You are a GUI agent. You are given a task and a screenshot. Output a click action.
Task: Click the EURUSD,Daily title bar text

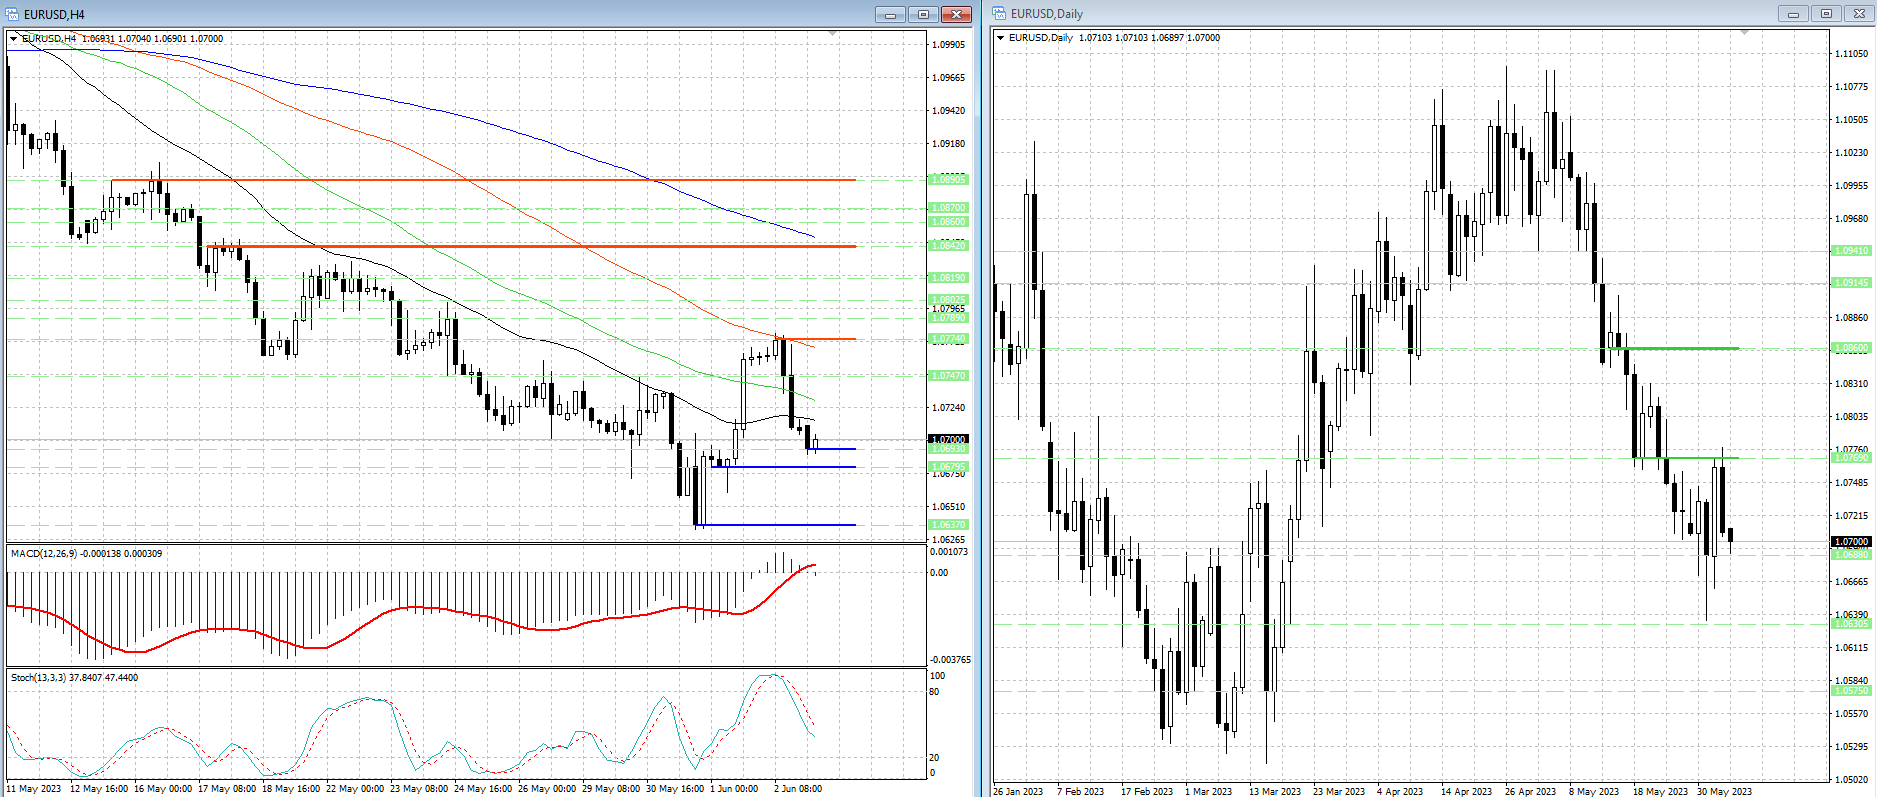tap(1047, 14)
